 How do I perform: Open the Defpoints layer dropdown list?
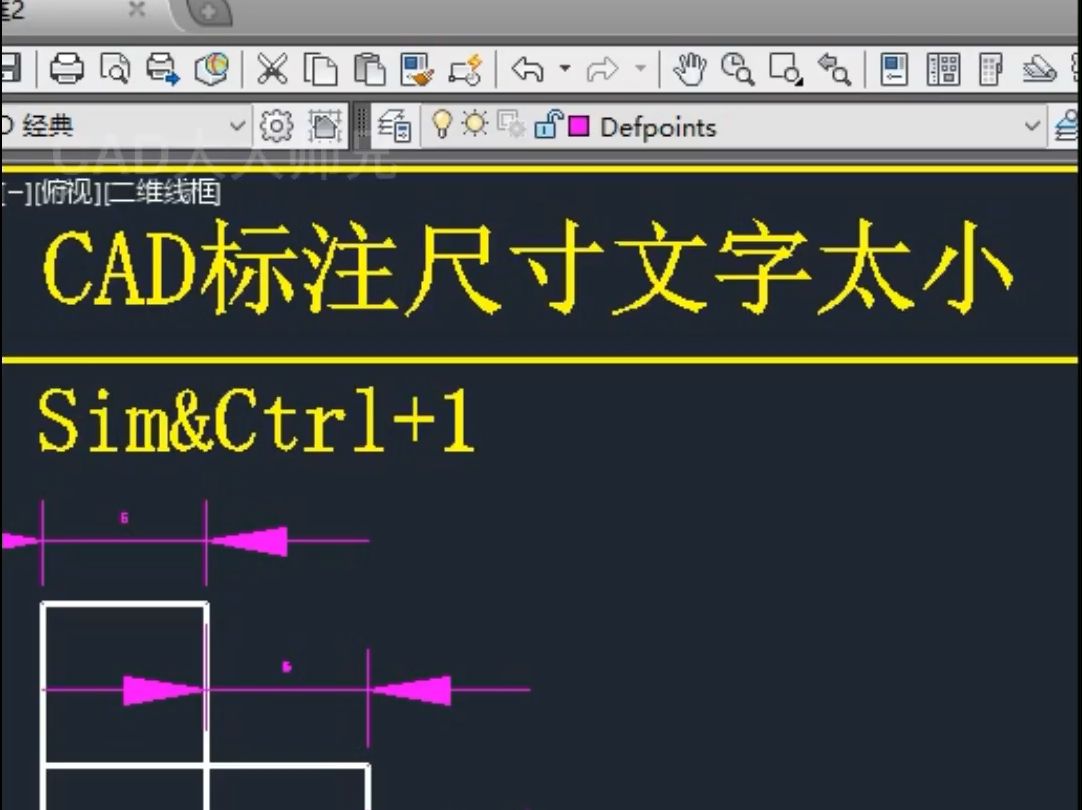[x=1032, y=127]
